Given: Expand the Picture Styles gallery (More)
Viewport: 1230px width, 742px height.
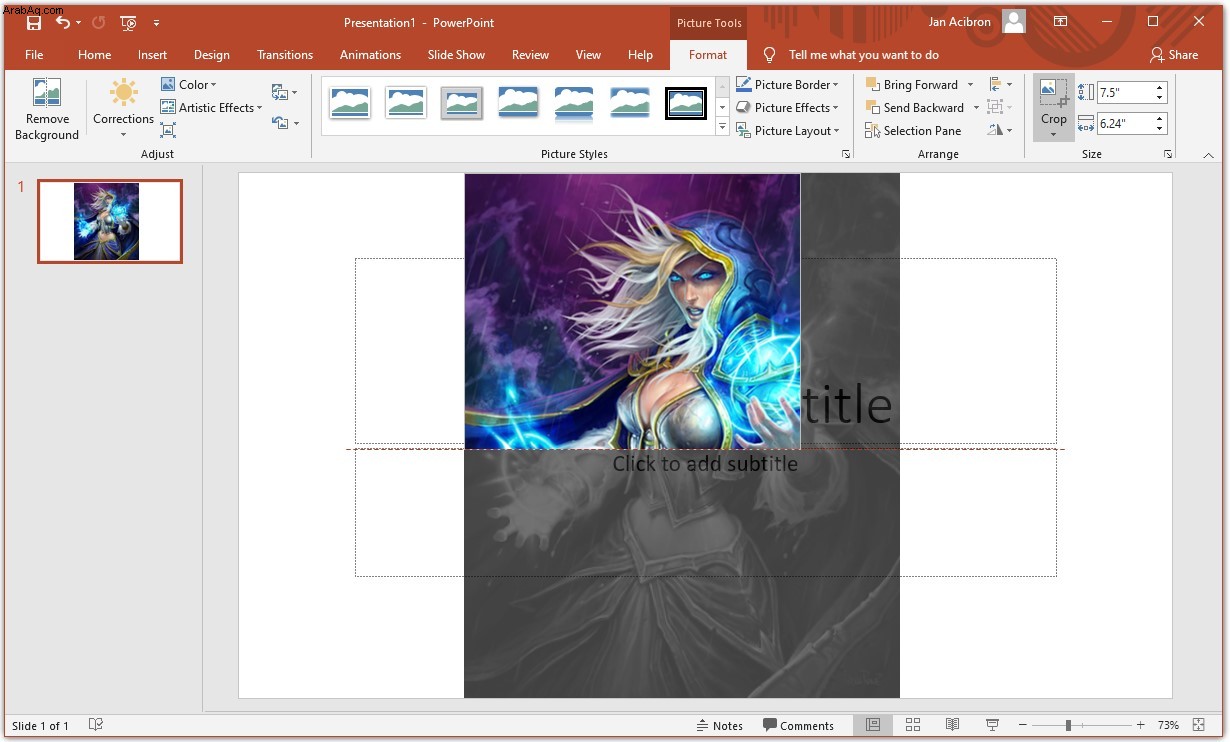Looking at the screenshot, I should pos(722,128).
